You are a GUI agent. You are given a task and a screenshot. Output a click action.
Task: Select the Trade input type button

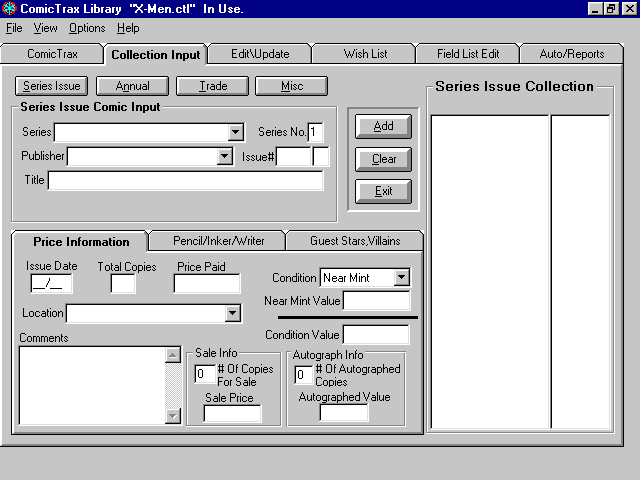(213, 87)
